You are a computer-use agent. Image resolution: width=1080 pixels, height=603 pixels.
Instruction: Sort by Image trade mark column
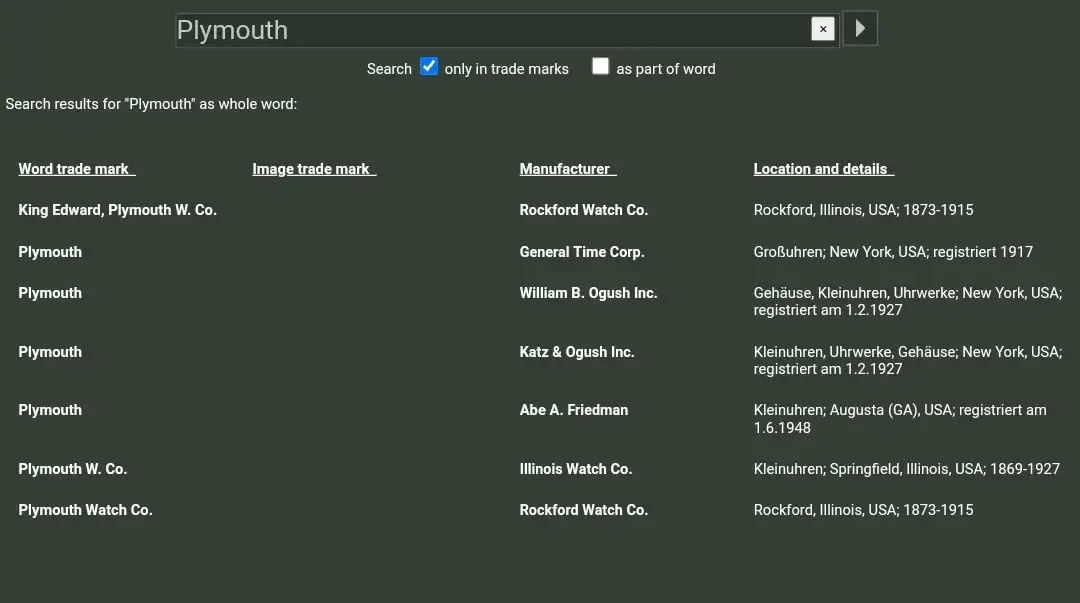313,169
